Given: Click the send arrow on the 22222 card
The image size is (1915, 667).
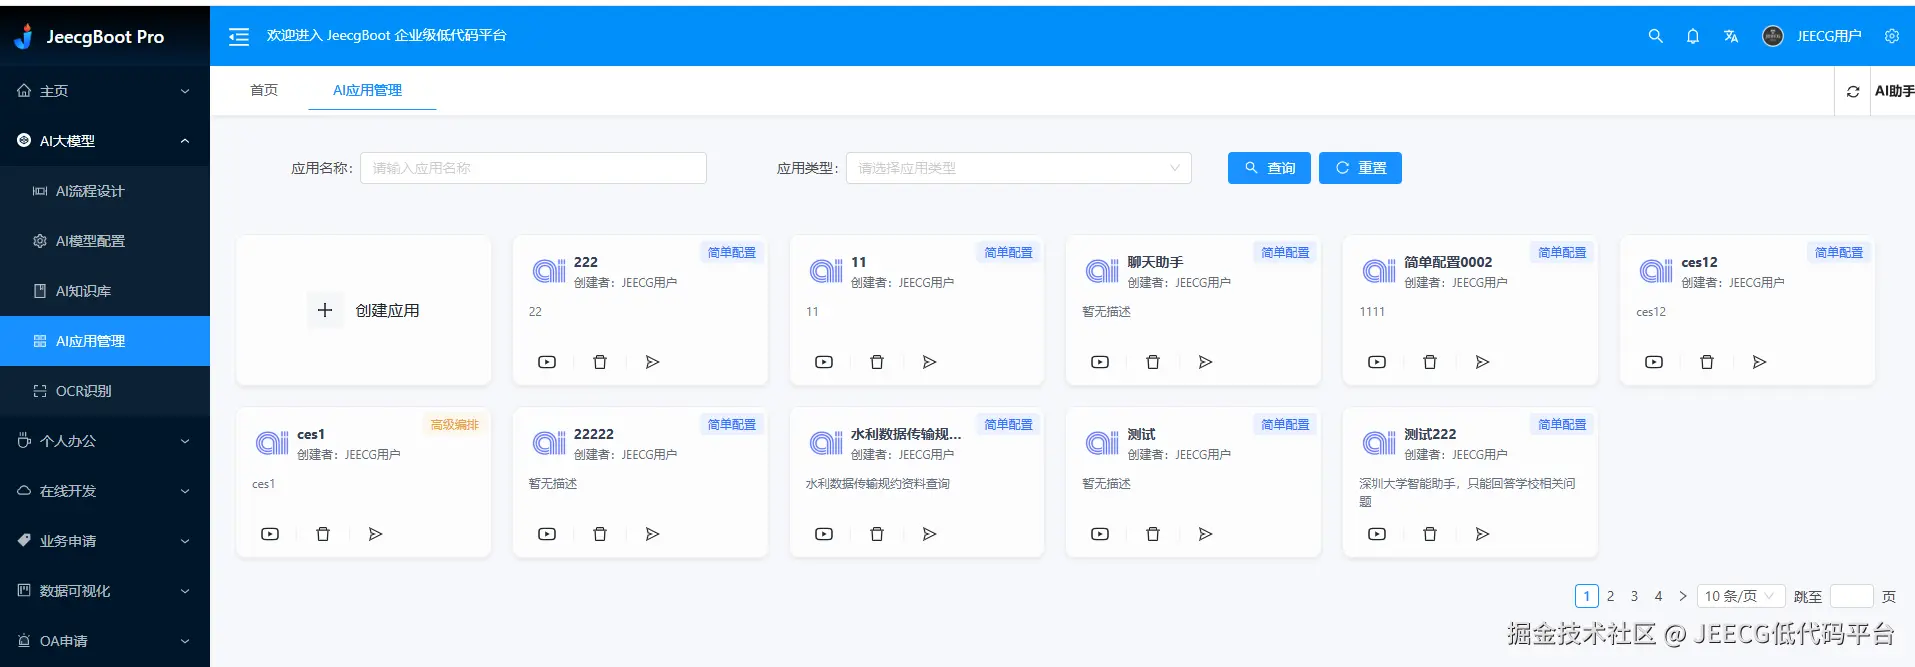Looking at the screenshot, I should (652, 534).
